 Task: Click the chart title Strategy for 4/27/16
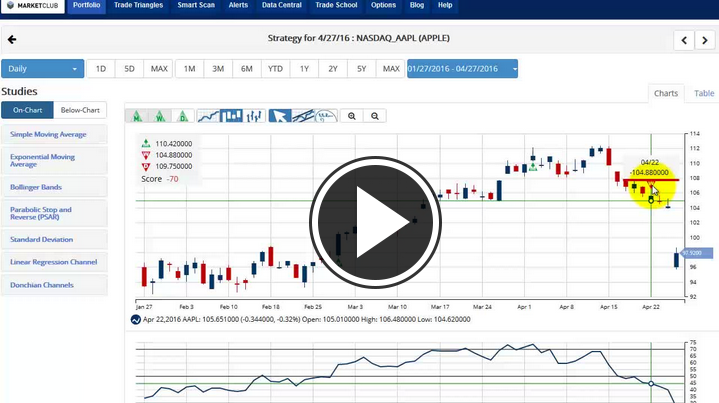tap(359, 38)
